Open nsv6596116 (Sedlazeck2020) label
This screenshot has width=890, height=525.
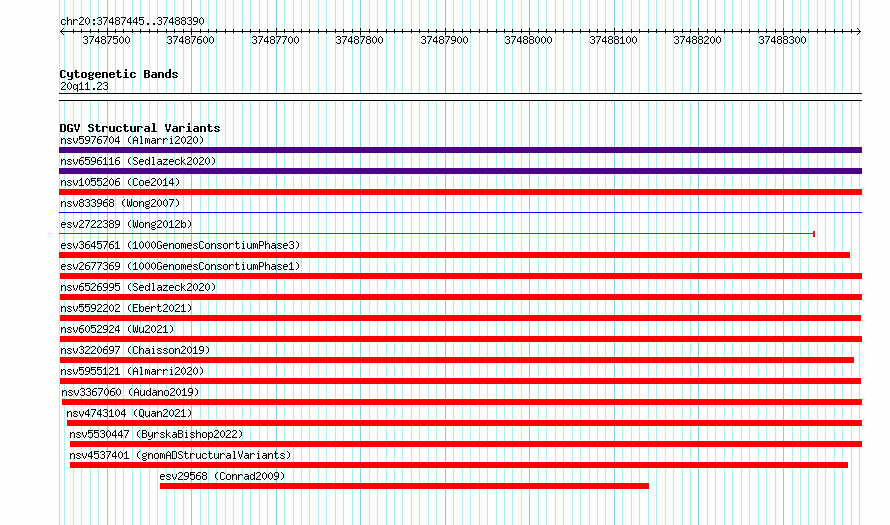pyautogui.click(x=138, y=161)
